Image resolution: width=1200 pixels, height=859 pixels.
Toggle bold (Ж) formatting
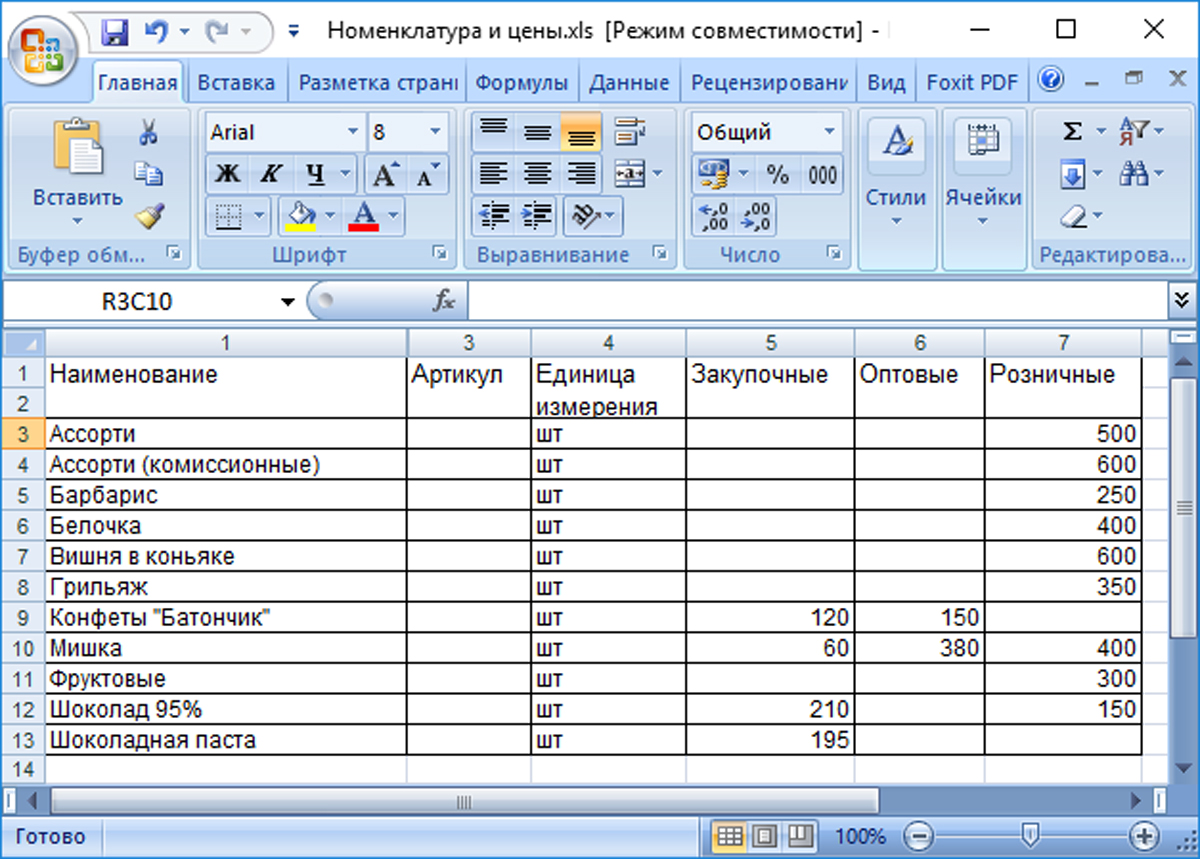[227, 174]
